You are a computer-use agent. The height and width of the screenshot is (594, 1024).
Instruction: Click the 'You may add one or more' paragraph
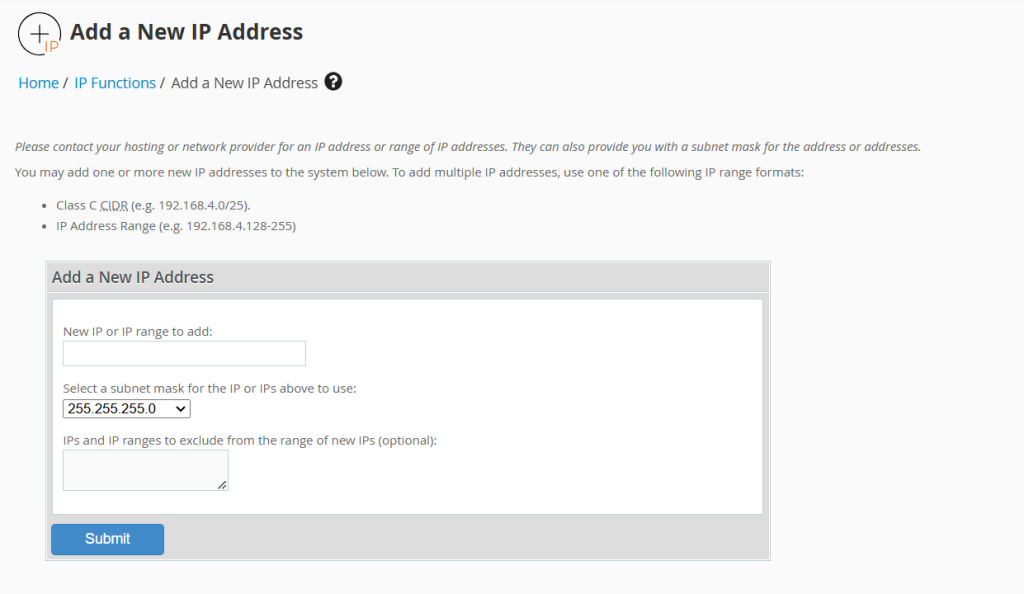click(409, 173)
